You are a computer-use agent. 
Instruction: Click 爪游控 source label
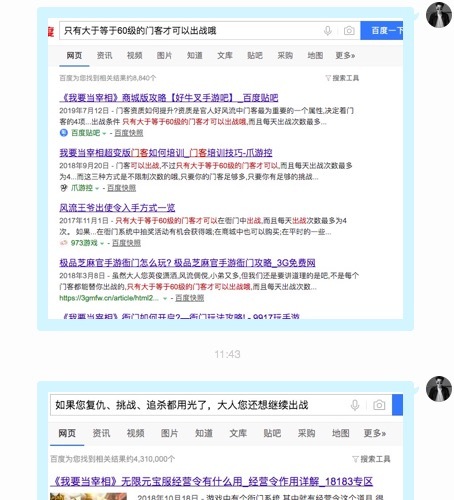82,188
